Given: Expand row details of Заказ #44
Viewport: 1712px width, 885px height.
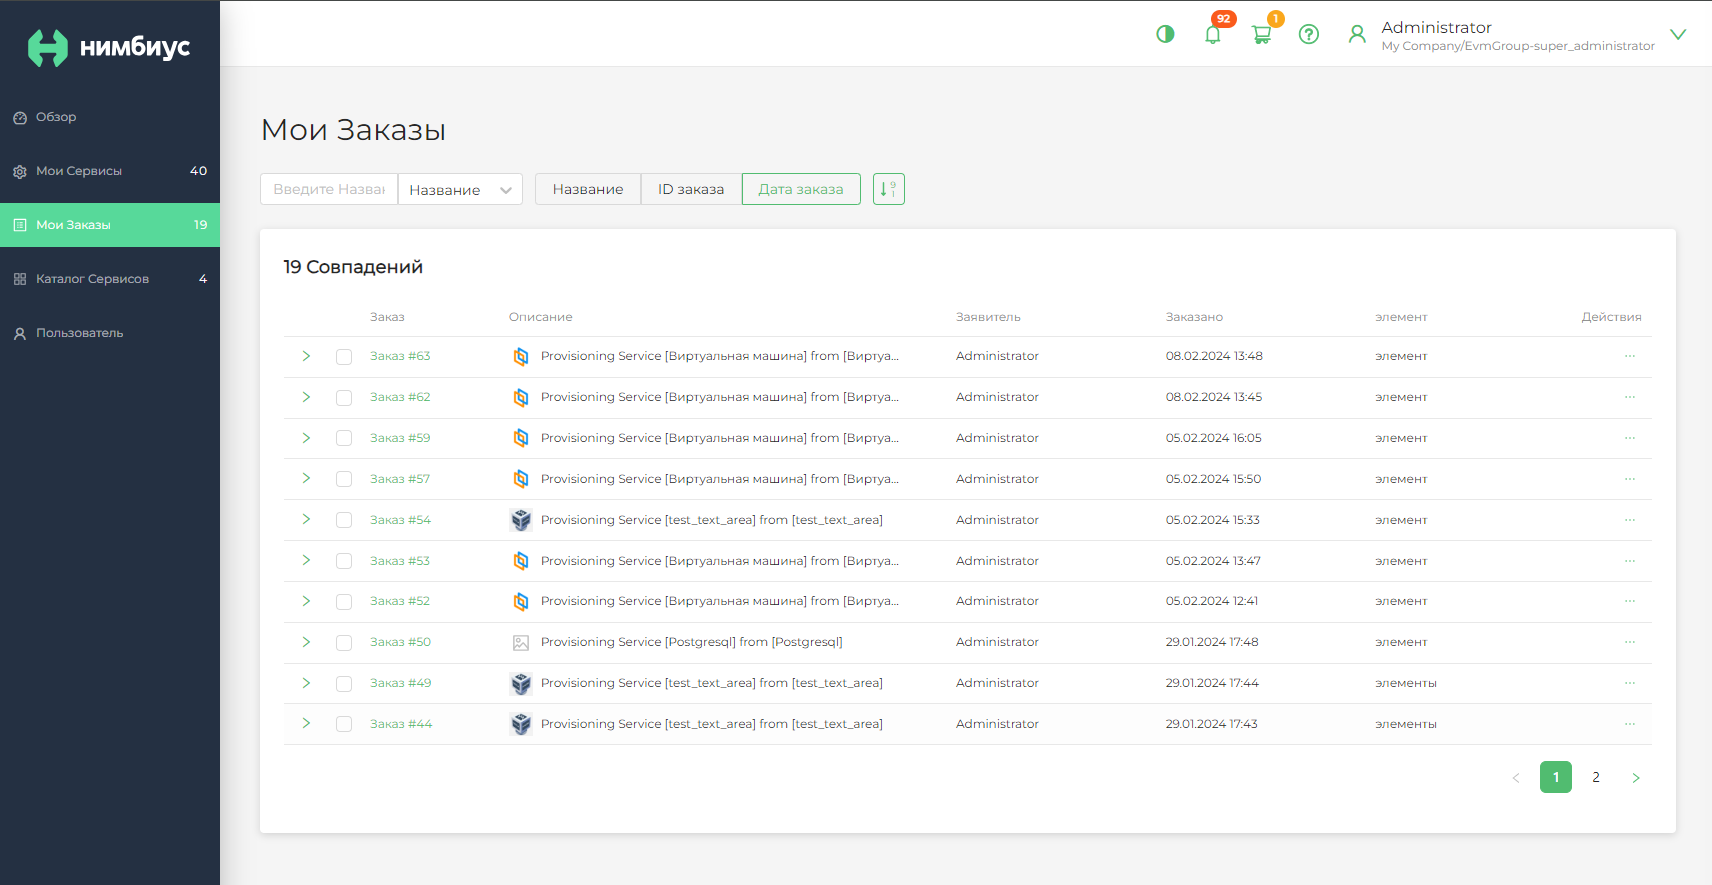Looking at the screenshot, I should [306, 723].
